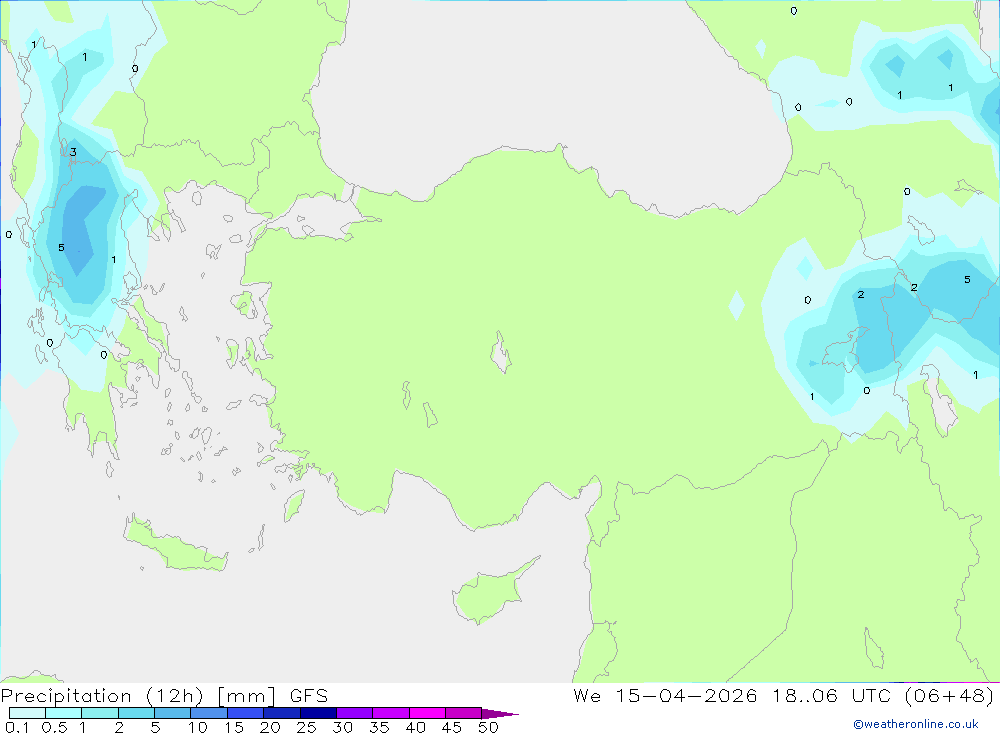The width and height of the screenshot is (1000, 733).
Task: Select the legend swatch between 35 and 40
Action: 390,713
